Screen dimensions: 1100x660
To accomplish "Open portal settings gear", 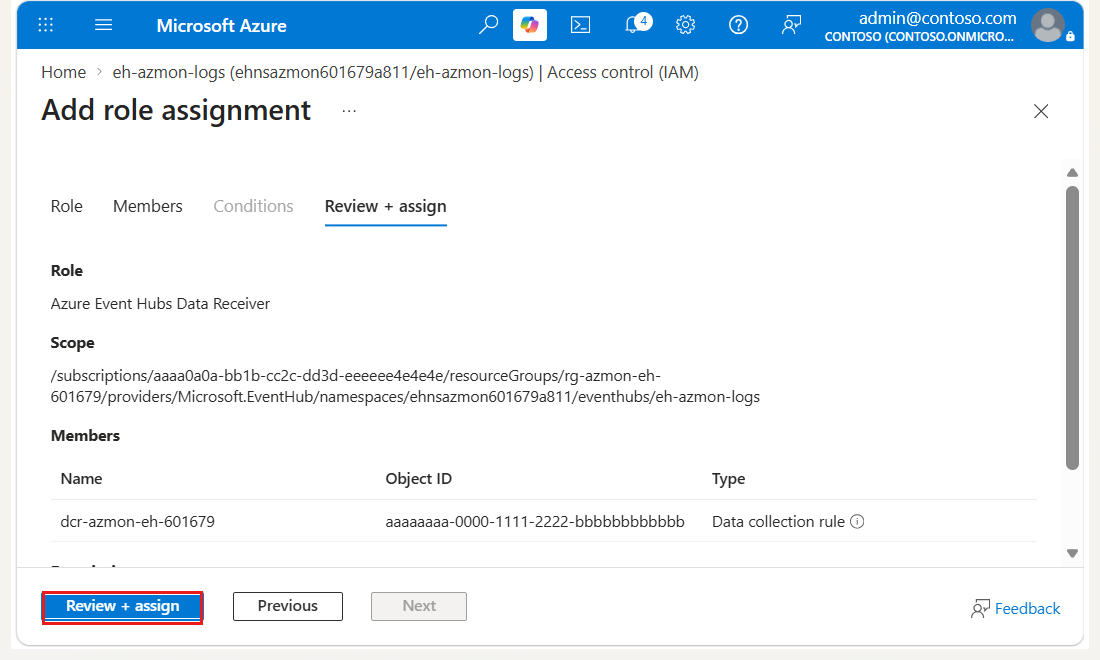I will [x=685, y=25].
